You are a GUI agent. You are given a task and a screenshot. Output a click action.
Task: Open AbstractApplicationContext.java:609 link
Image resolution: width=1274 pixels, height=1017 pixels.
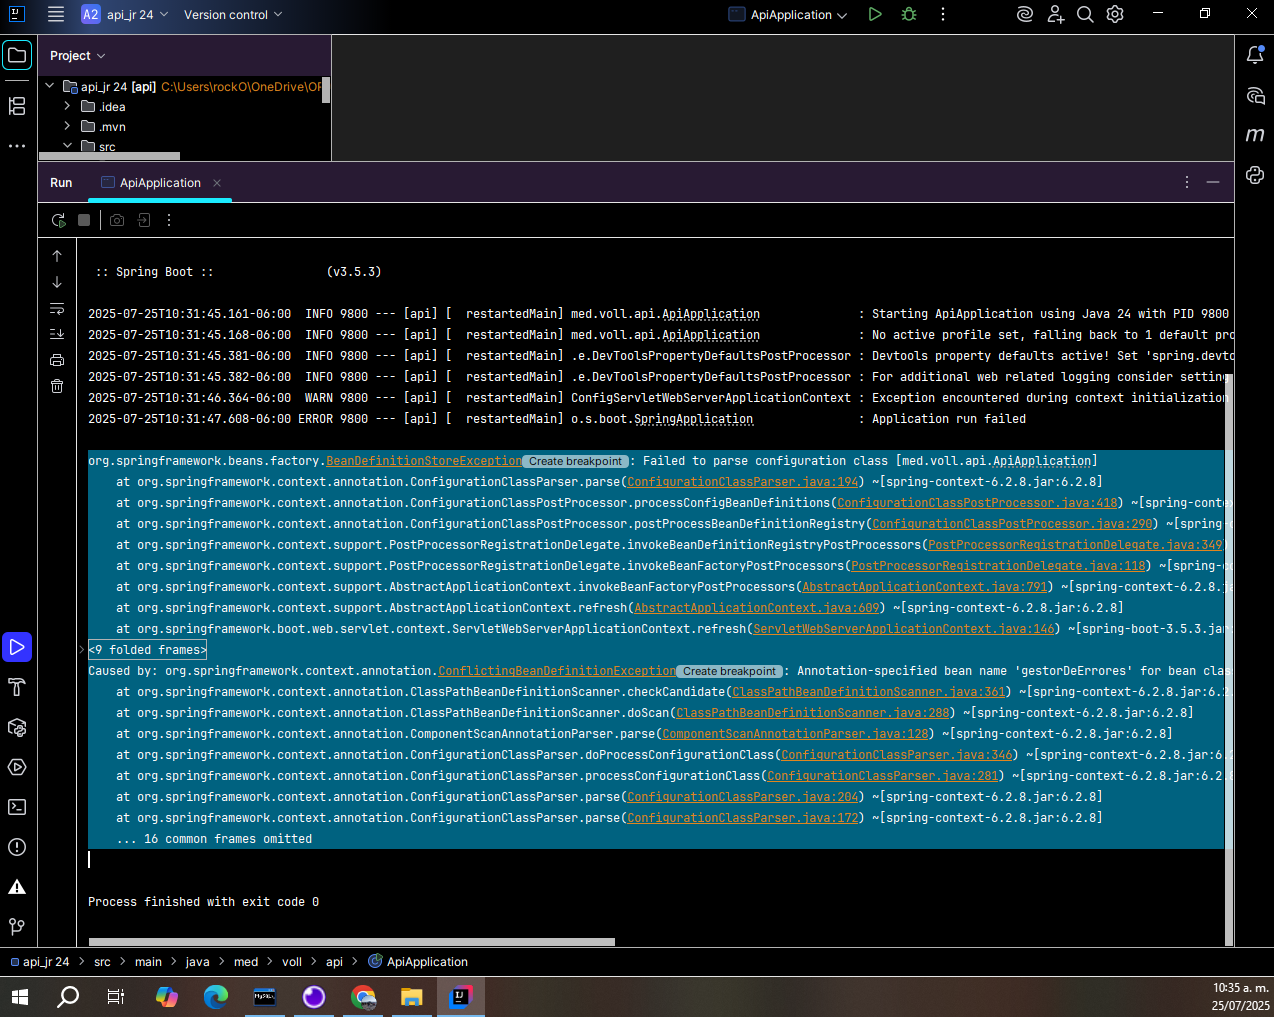tap(757, 608)
